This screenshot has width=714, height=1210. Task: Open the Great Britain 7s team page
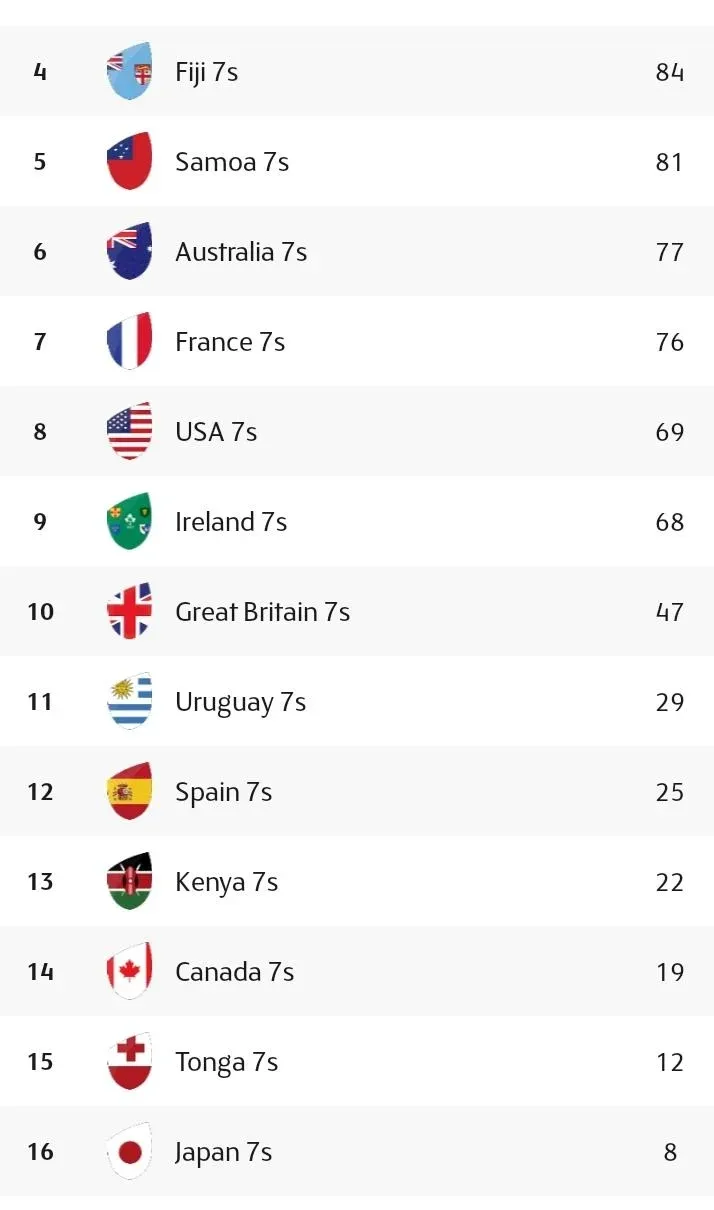tap(262, 612)
